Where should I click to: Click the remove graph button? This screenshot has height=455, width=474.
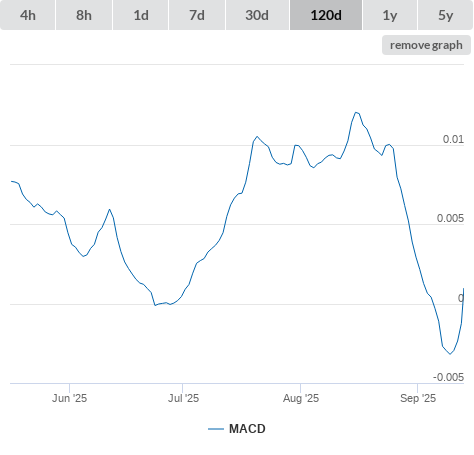click(x=426, y=45)
